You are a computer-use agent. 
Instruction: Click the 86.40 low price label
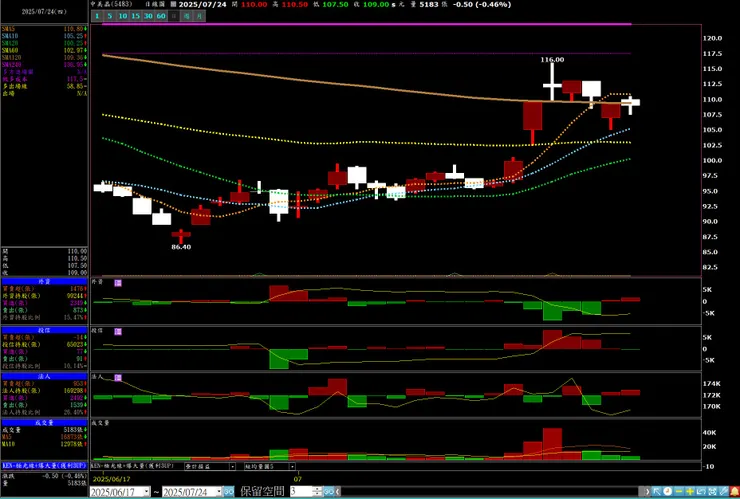[x=181, y=247]
